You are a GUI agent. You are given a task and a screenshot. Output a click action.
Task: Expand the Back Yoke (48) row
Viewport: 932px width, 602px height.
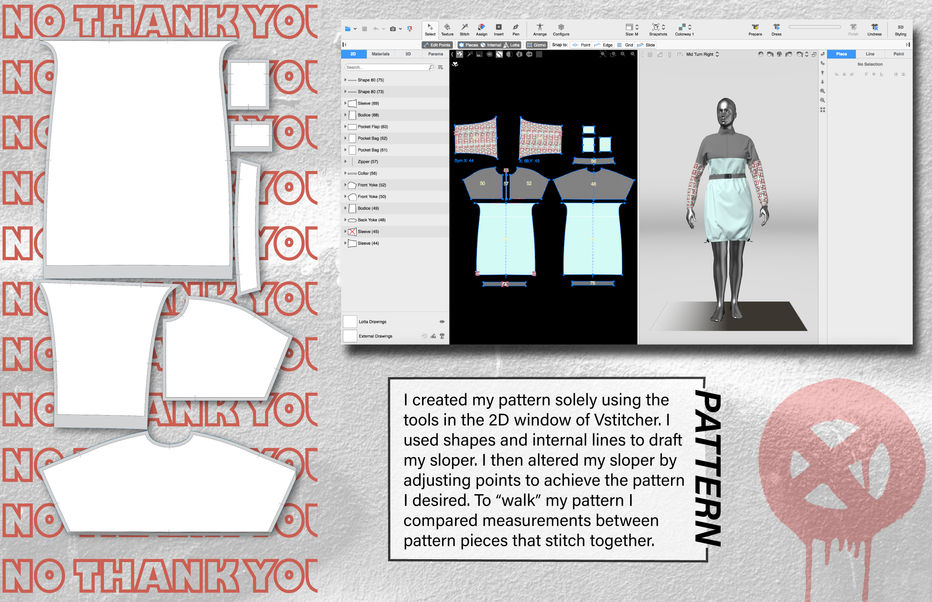tap(345, 220)
